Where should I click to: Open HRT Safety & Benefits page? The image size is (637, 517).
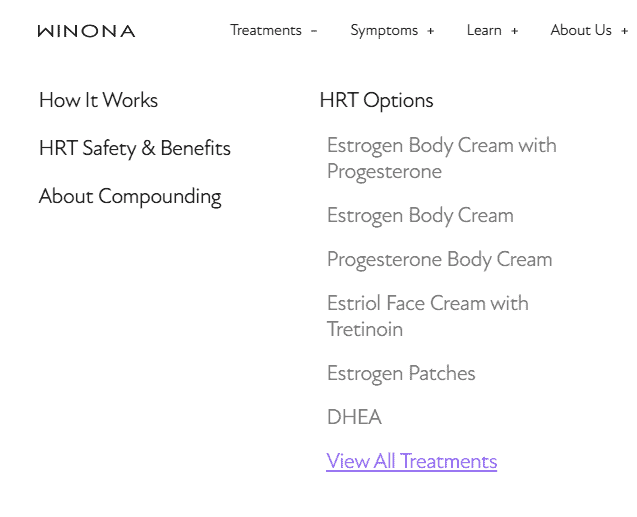point(134,148)
